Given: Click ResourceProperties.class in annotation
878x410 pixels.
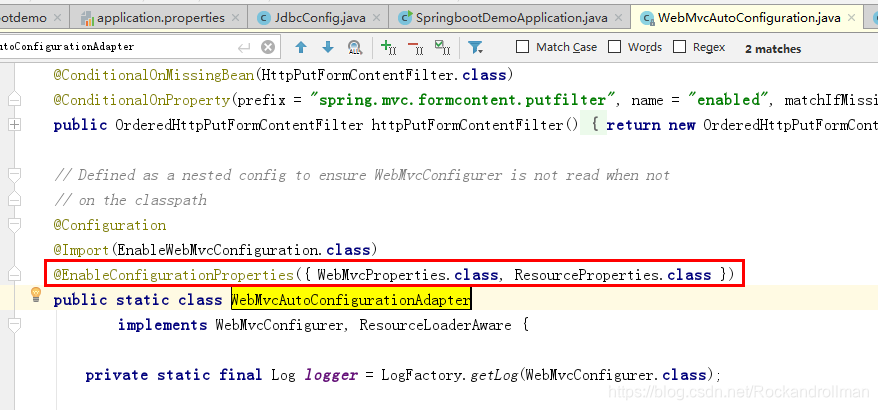Looking at the screenshot, I should point(613,275).
